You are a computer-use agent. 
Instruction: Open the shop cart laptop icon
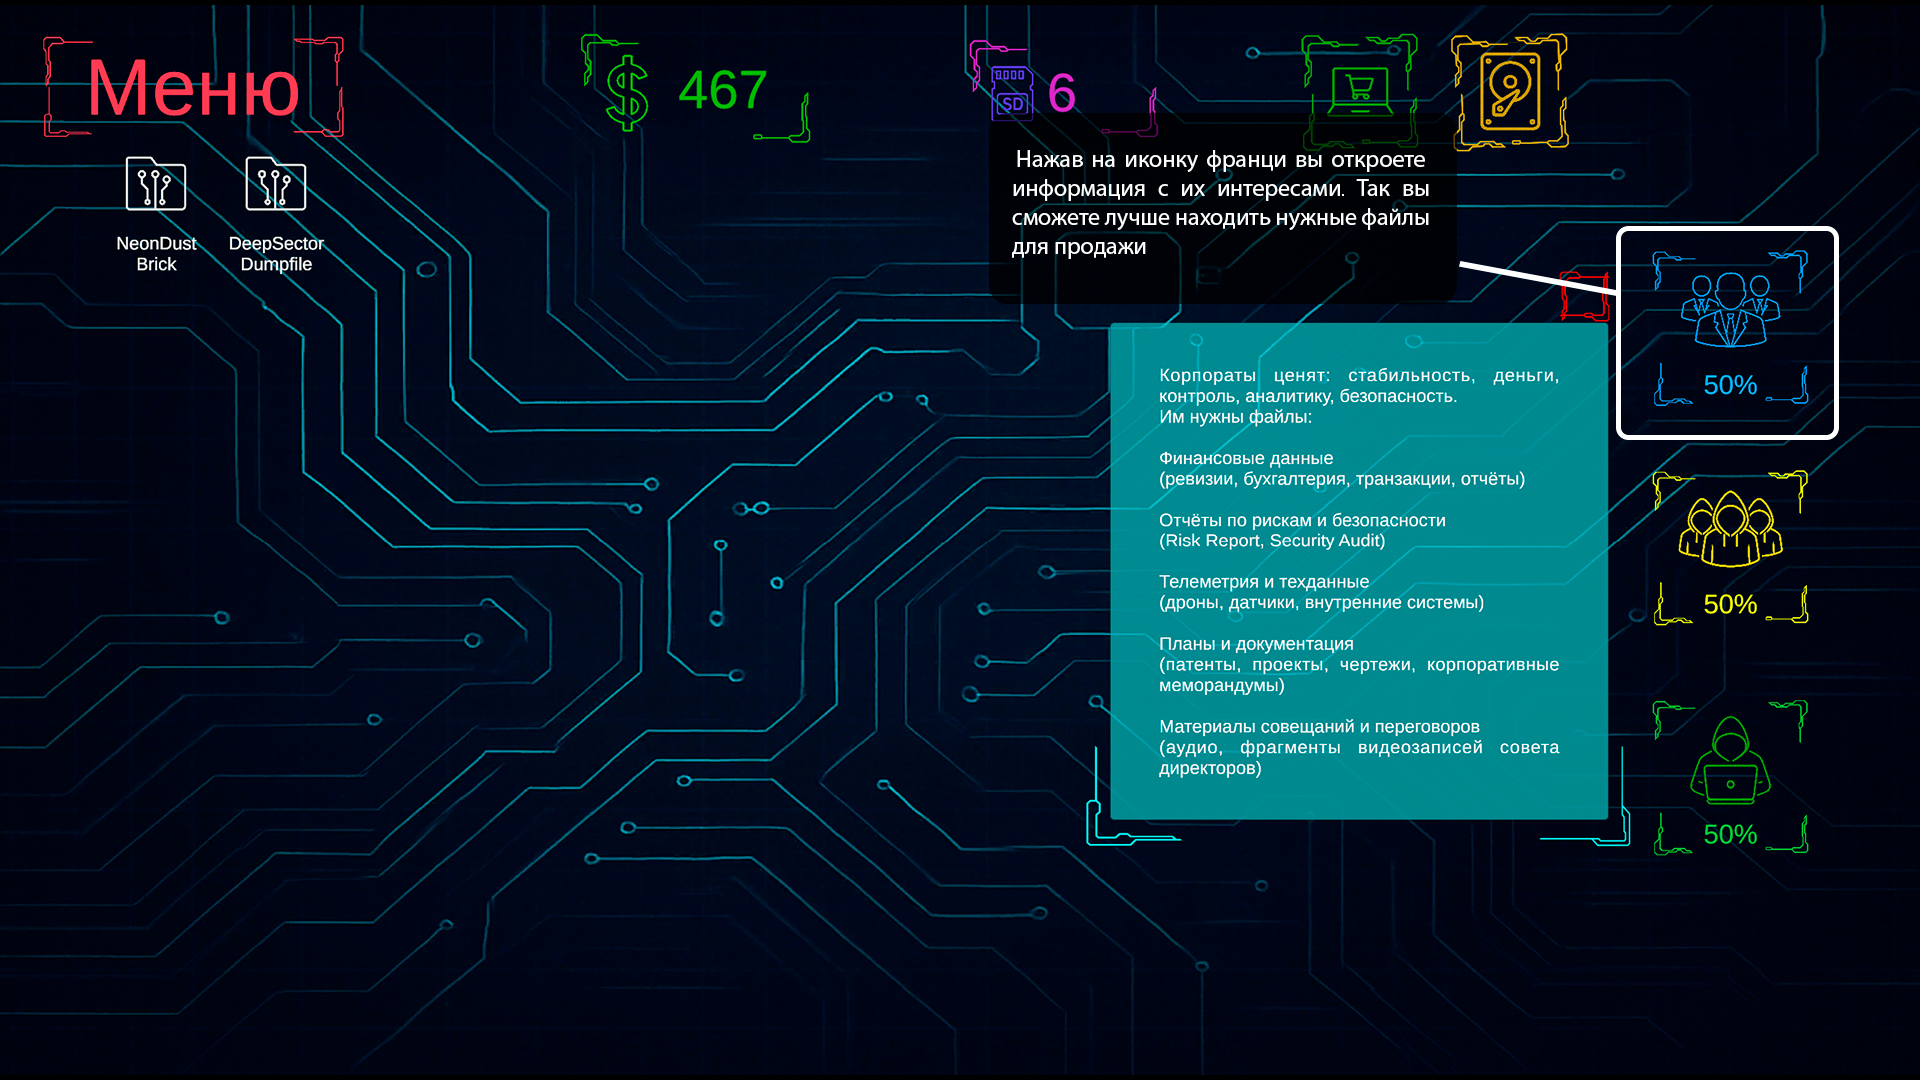1359,91
